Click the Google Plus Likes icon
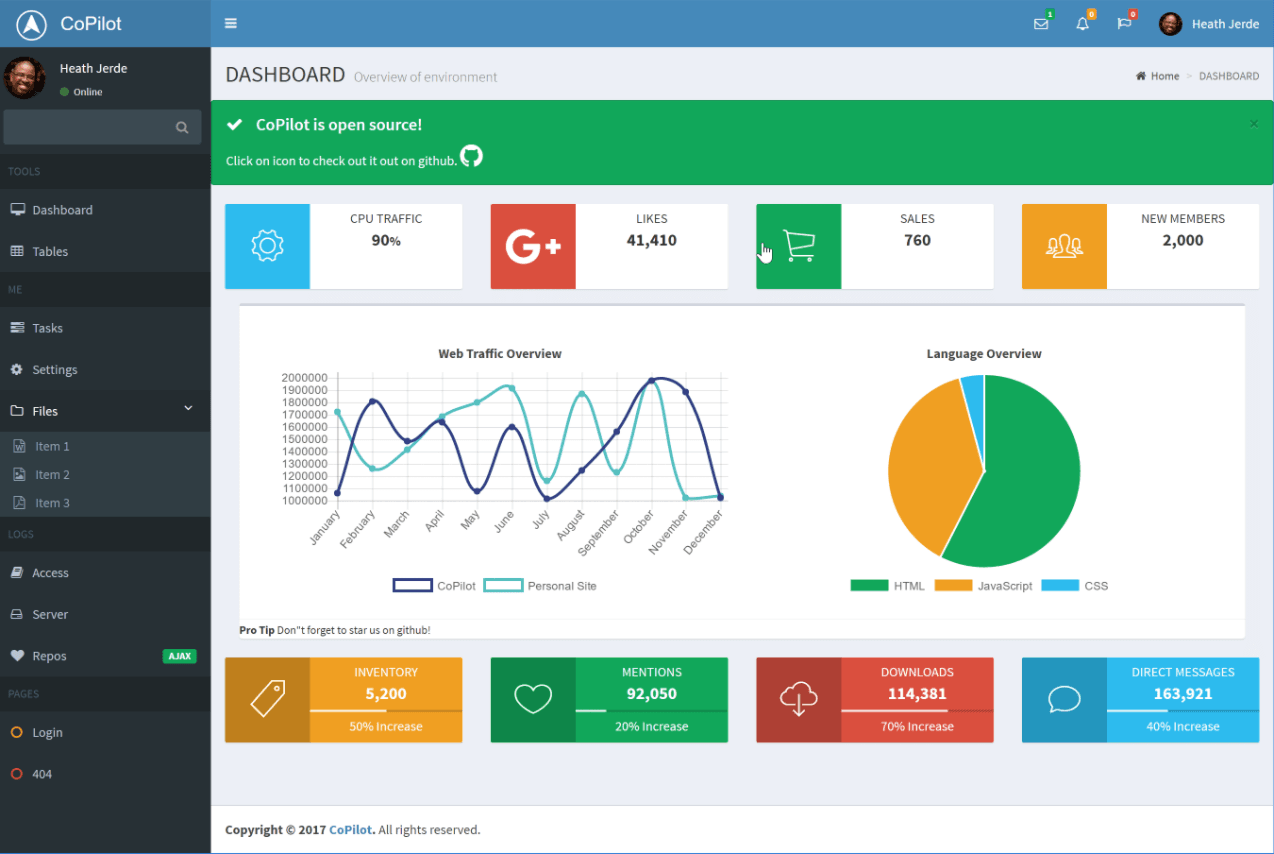Image resolution: width=1274 pixels, height=854 pixels. (x=533, y=247)
